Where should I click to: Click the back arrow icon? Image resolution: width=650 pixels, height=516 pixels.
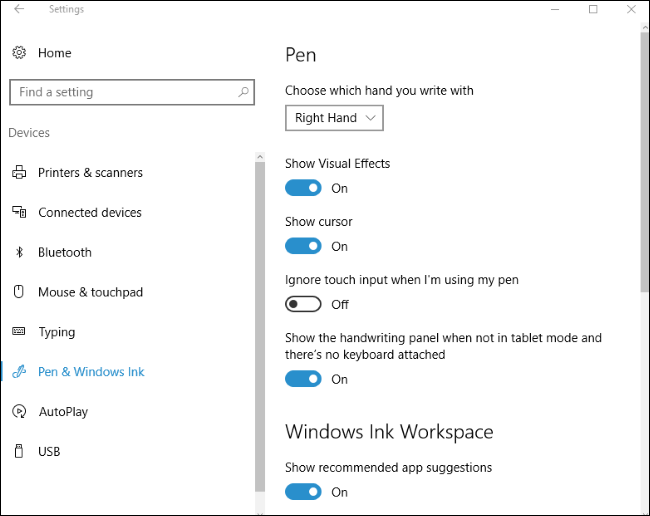coord(19,10)
